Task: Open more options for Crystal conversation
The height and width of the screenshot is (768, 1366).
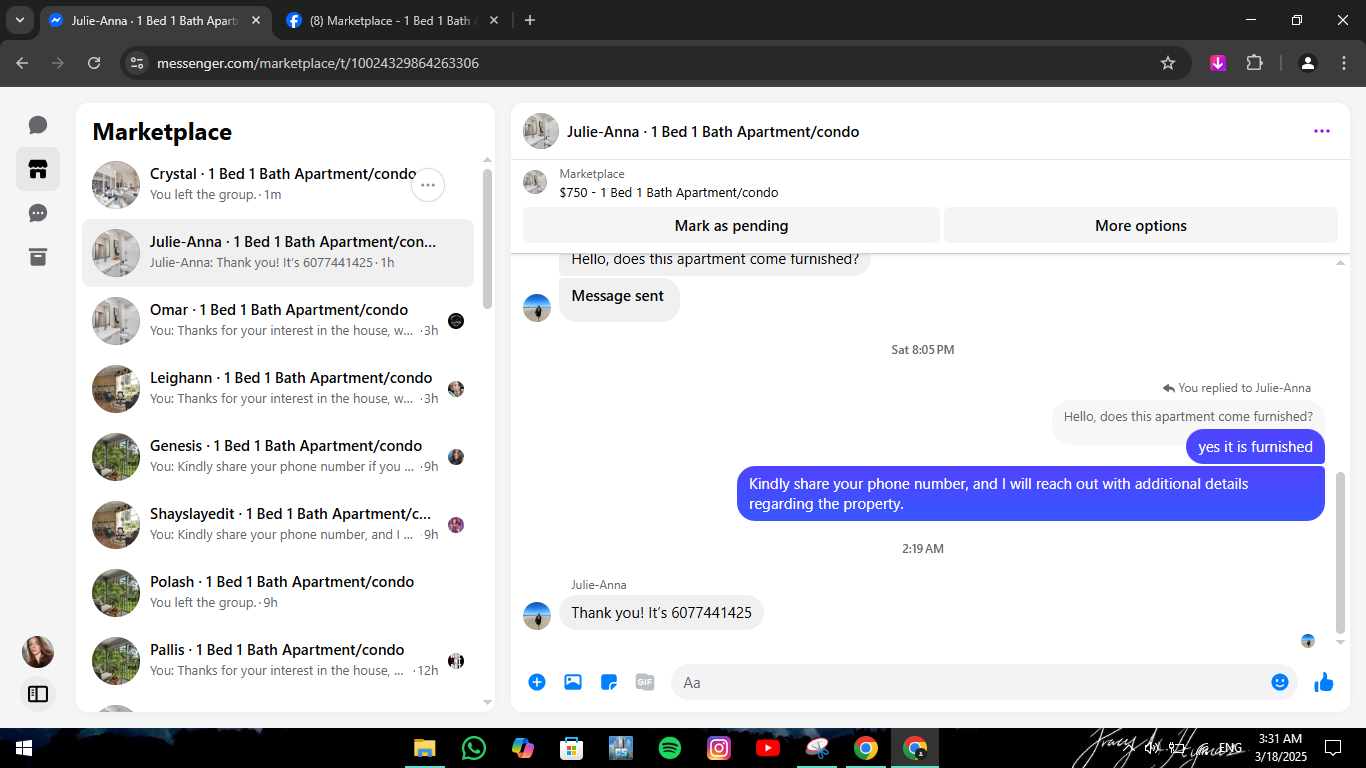Action: tap(428, 185)
